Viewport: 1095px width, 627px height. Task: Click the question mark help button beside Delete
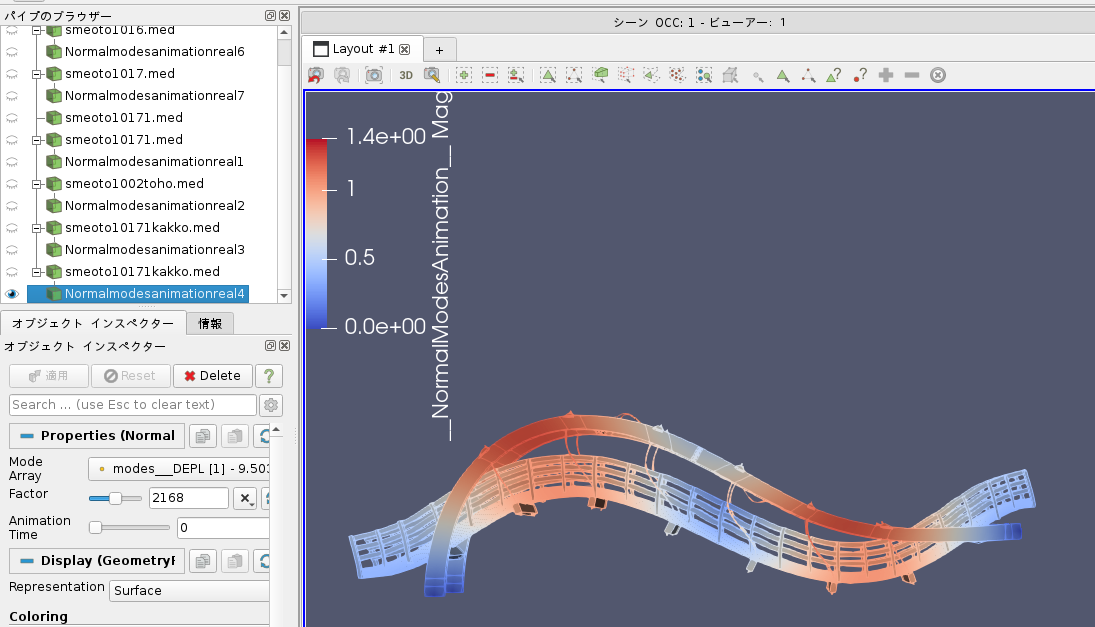click(x=268, y=376)
